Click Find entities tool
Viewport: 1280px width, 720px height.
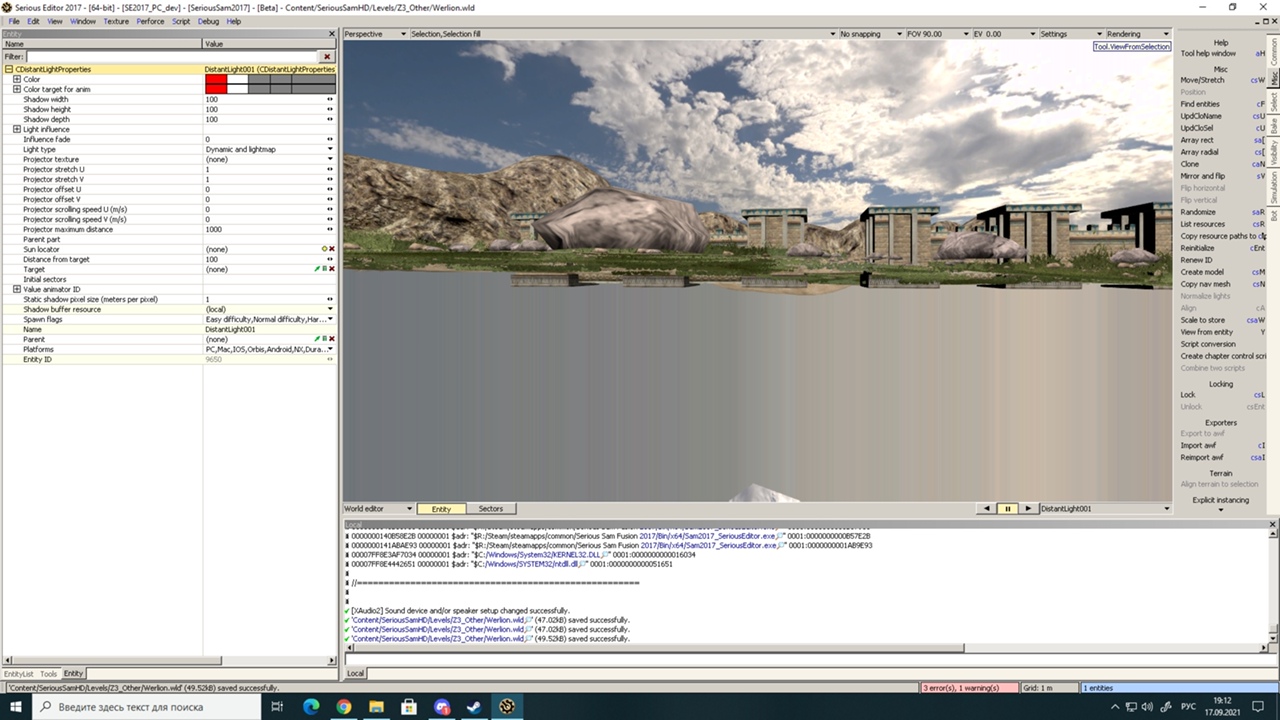tap(1200, 104)
